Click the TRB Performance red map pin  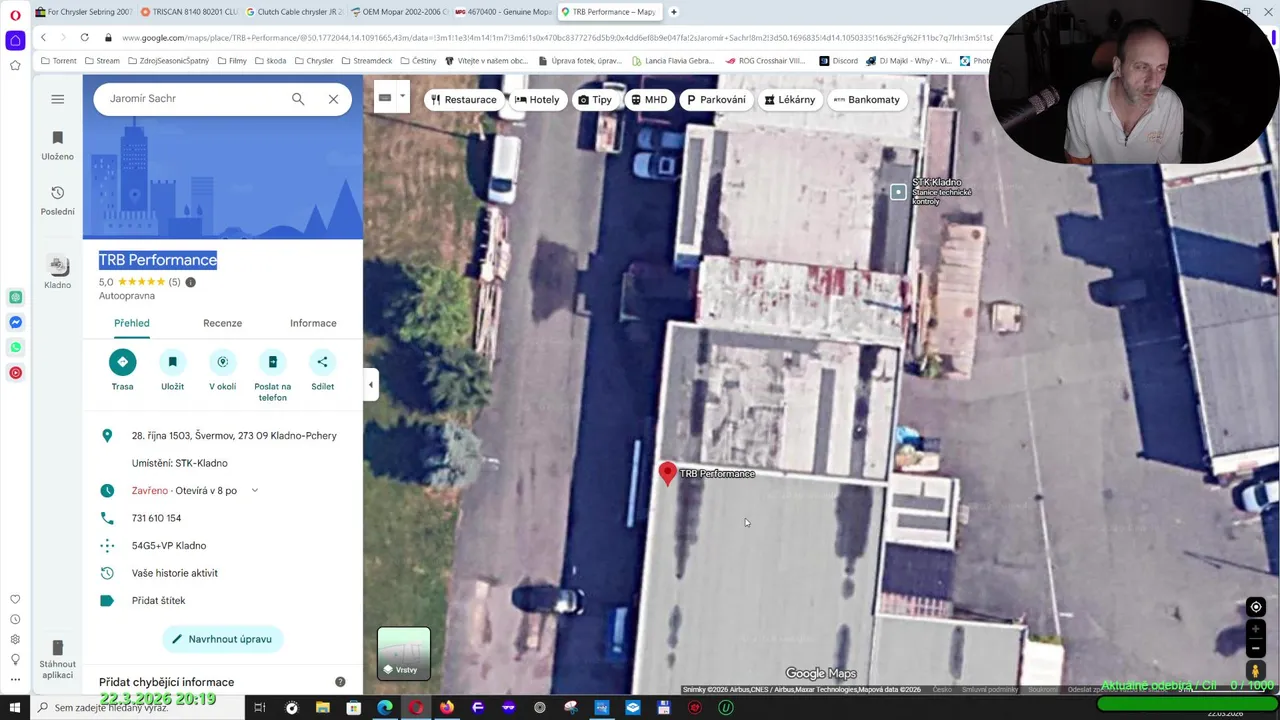click(x=668, y=474)
